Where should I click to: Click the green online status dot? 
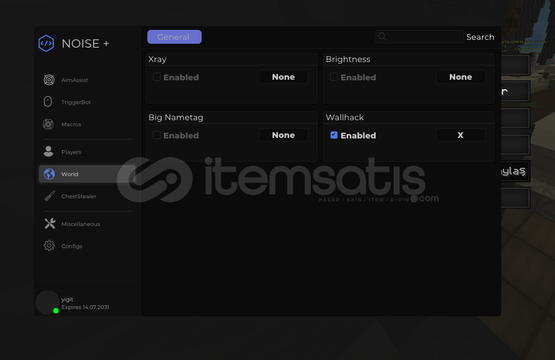tap(56, 311)
